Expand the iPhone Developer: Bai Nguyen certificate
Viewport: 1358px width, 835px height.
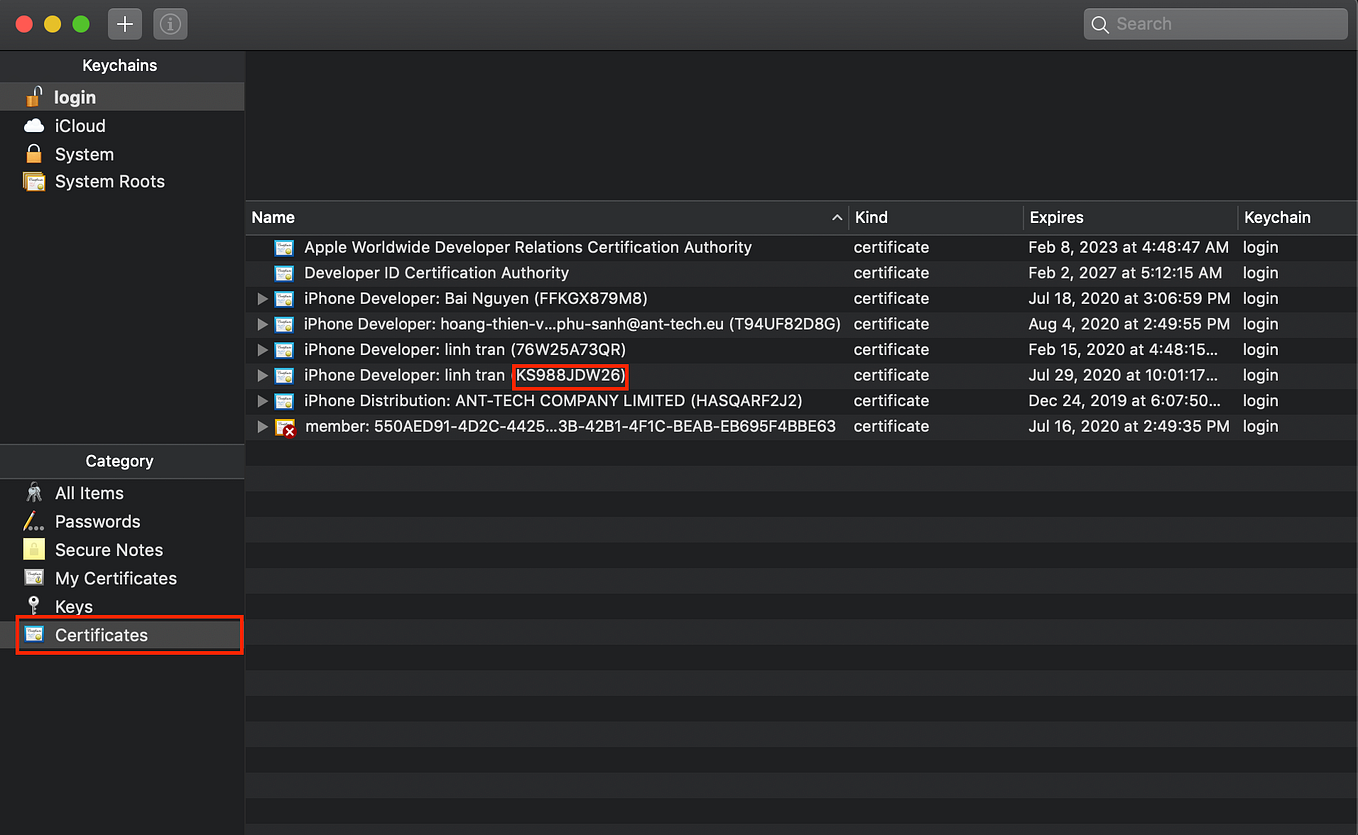pos(263,299)
